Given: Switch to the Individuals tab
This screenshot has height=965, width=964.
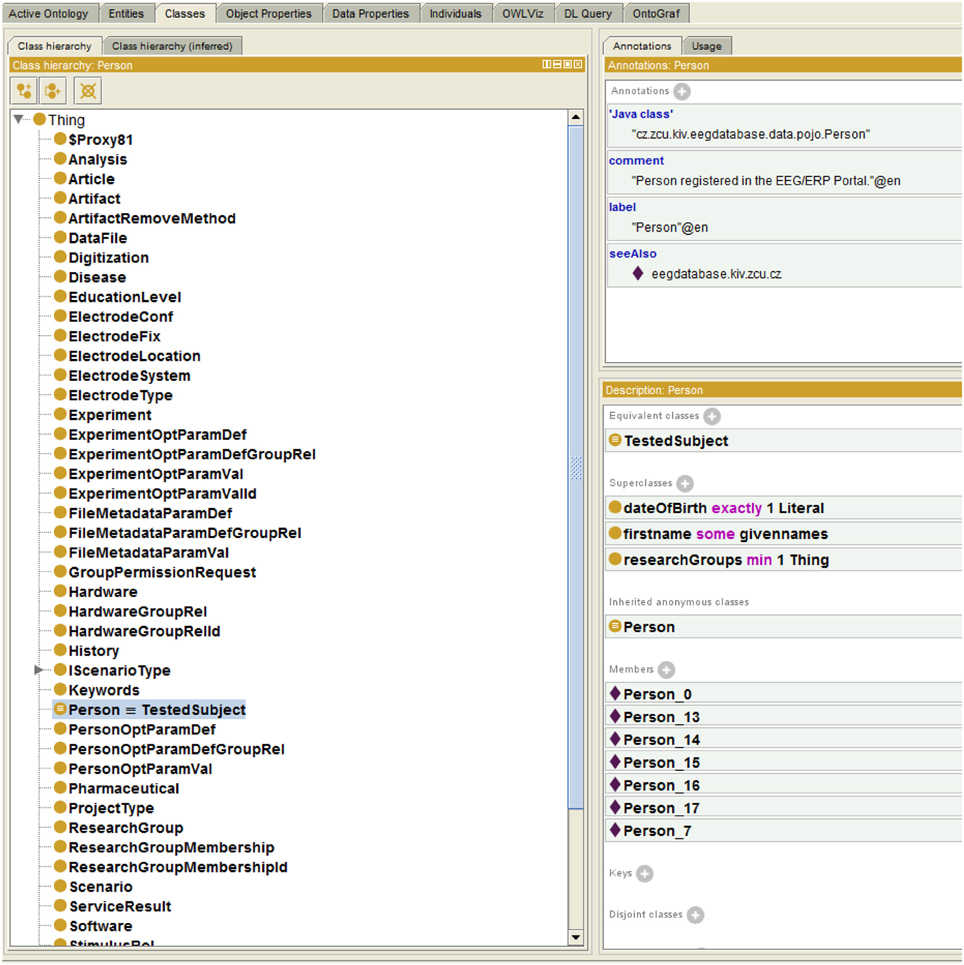Looking at the screenshot, I should click(x=456, y=14).
